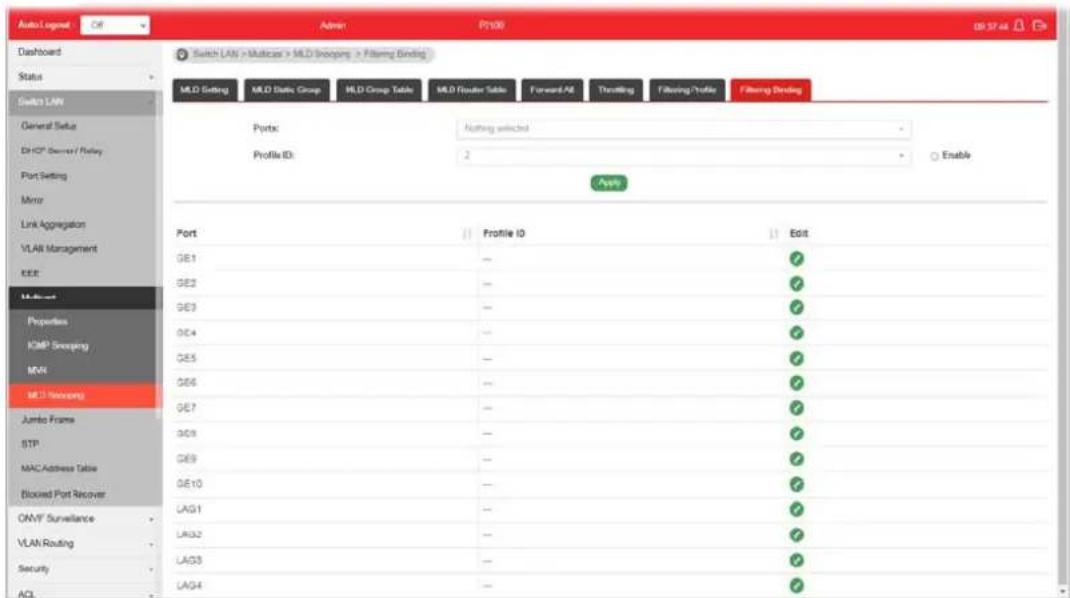
Task: Open Dashboard from sidebar
Action: point(40,52)
